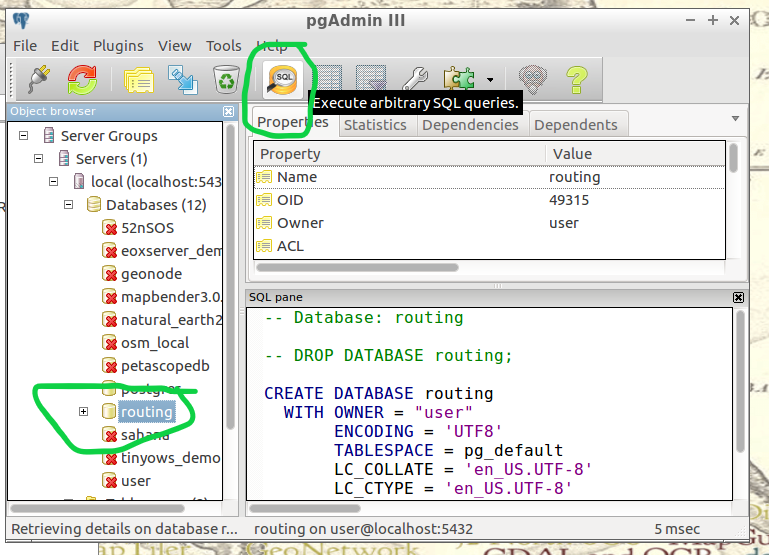Viewport: 769px width, 555px height.
Task: Refresh the selected object
Action: 82,79
